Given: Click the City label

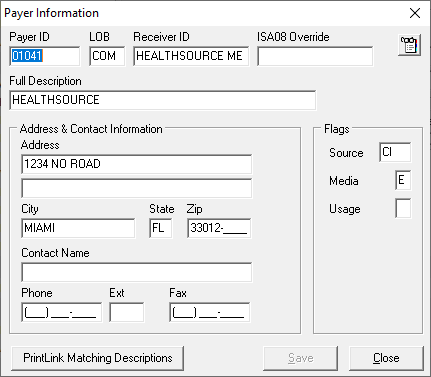Looking at the screenshot, I should pyautogui.click(x=30, y=209).
